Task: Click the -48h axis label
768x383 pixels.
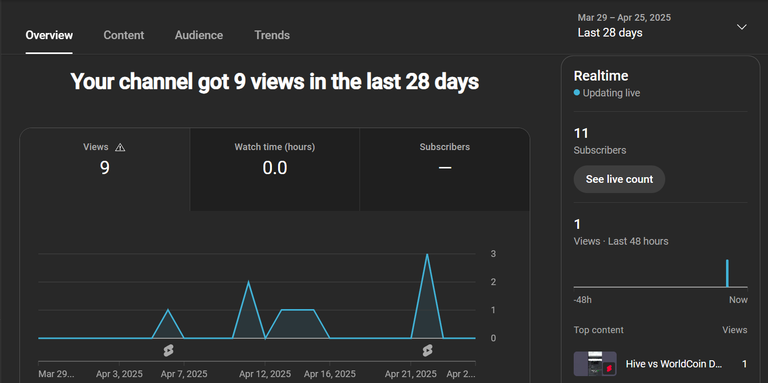Action: pyautogui.click(x=582, y=300)
